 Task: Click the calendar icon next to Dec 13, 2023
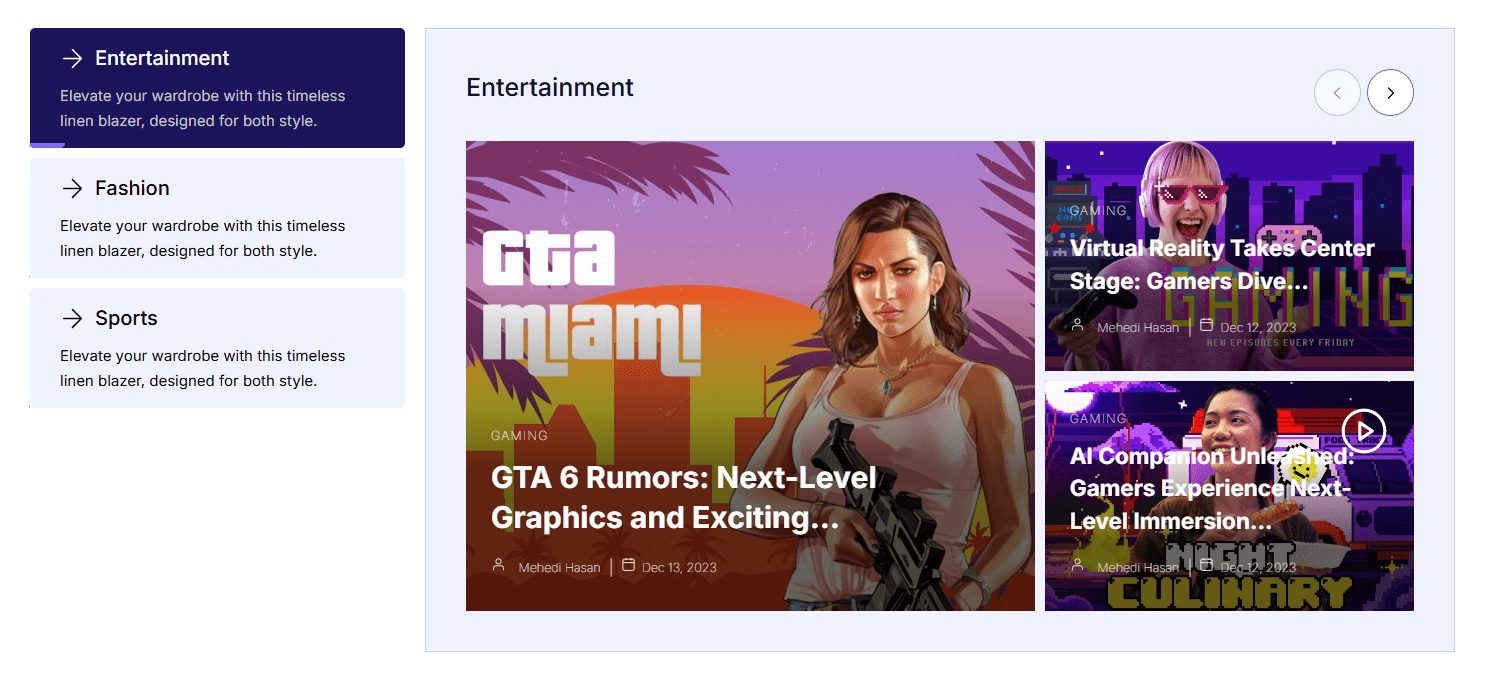[629, 566]
